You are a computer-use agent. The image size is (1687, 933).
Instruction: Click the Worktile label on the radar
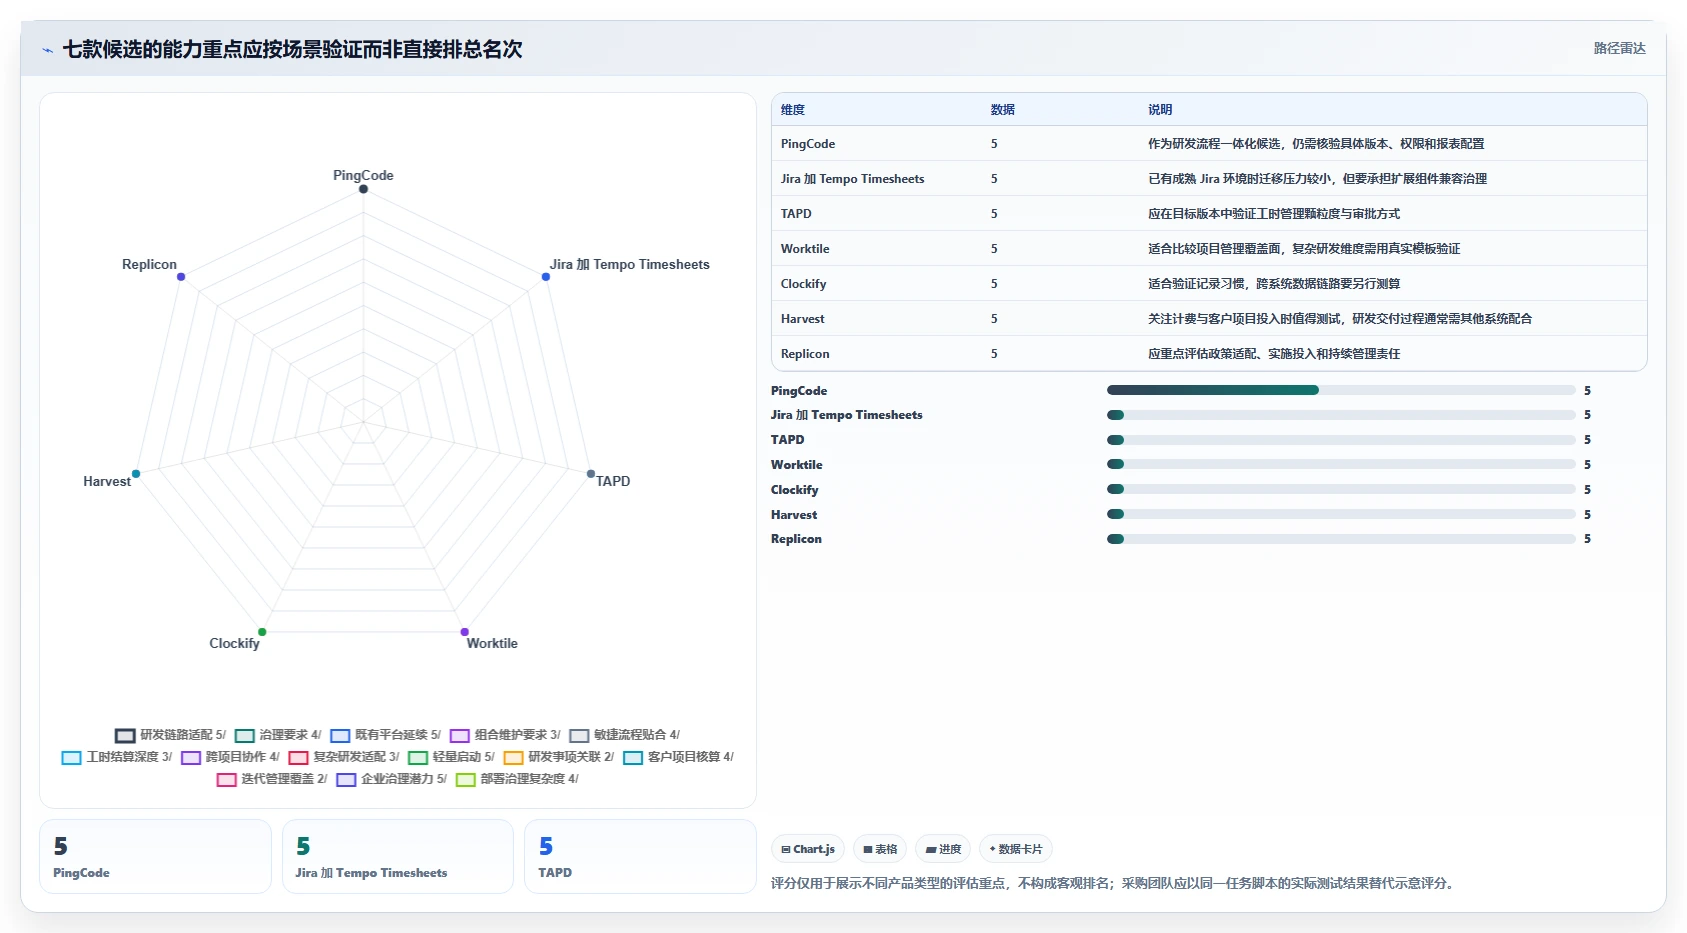[492, 643]
